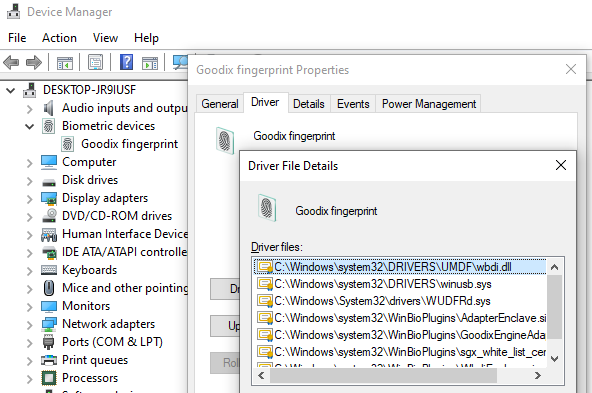Open the Power Management tab
Image resolution: width=592 pixels, height=393 pixels.
[x=429, y=103]
